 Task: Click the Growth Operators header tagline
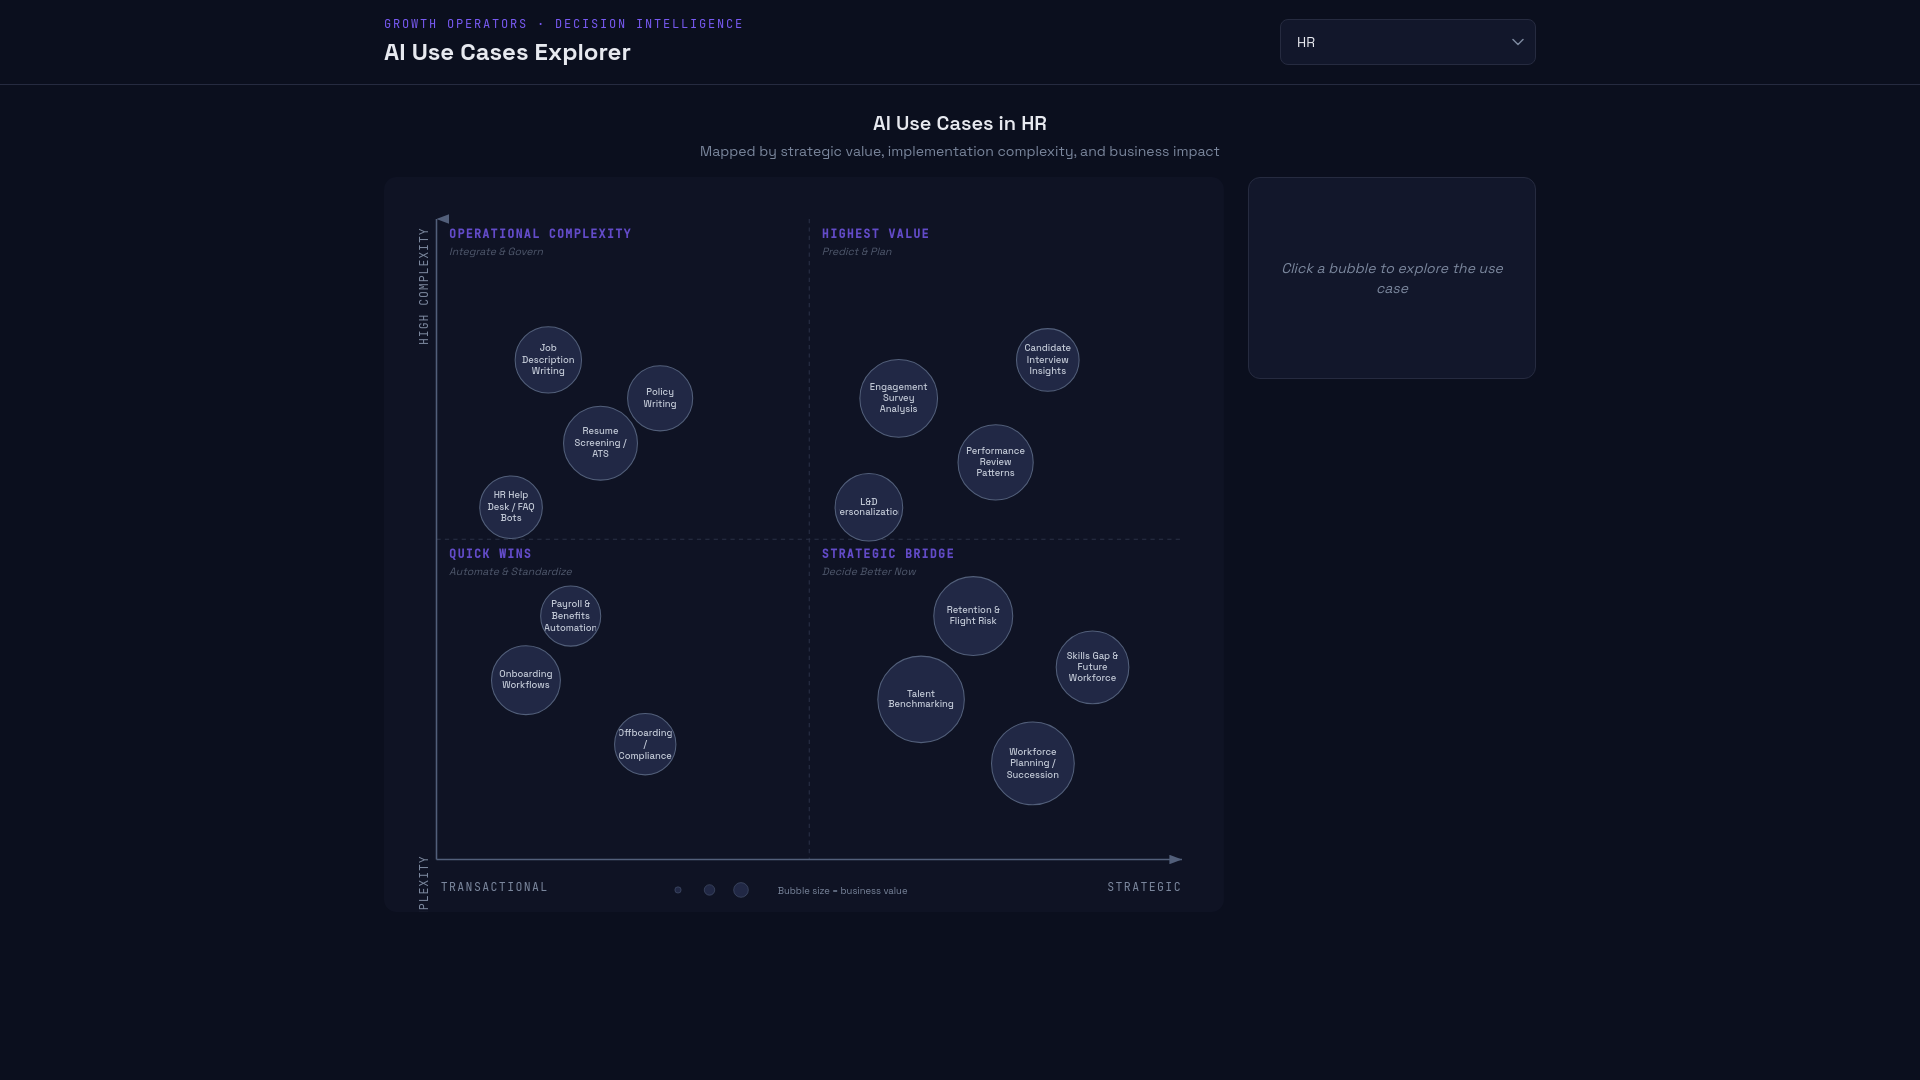point(563,24)
